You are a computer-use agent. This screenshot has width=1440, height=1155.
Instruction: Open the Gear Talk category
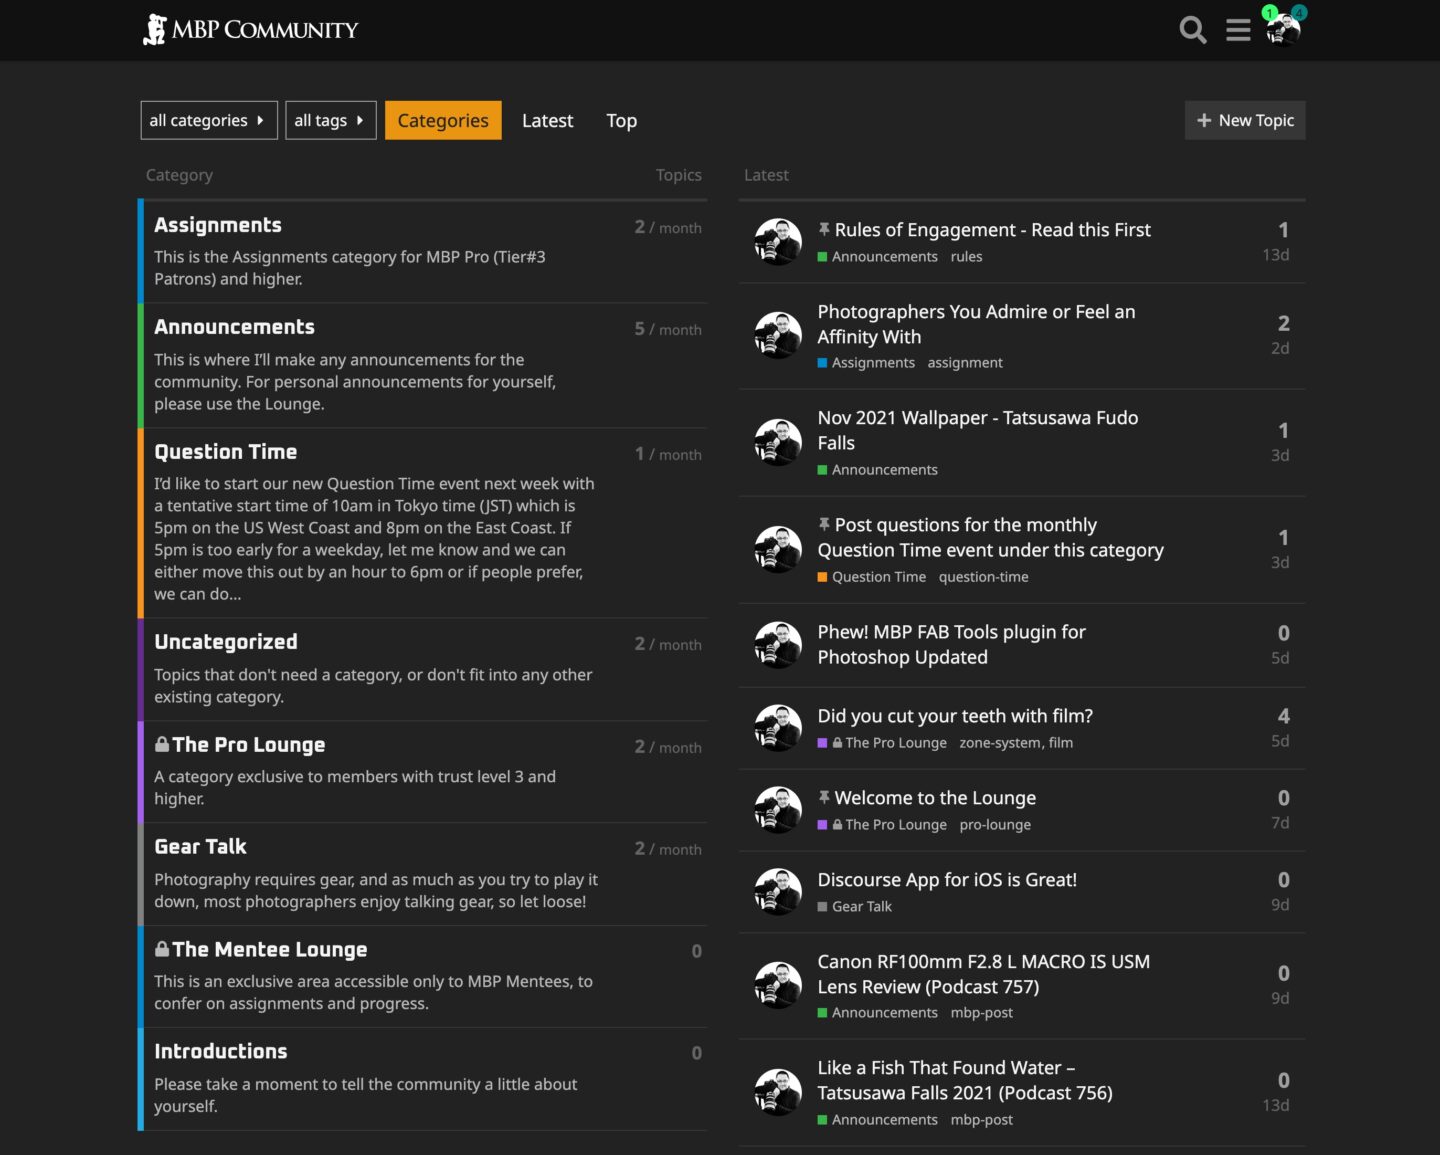200,847
